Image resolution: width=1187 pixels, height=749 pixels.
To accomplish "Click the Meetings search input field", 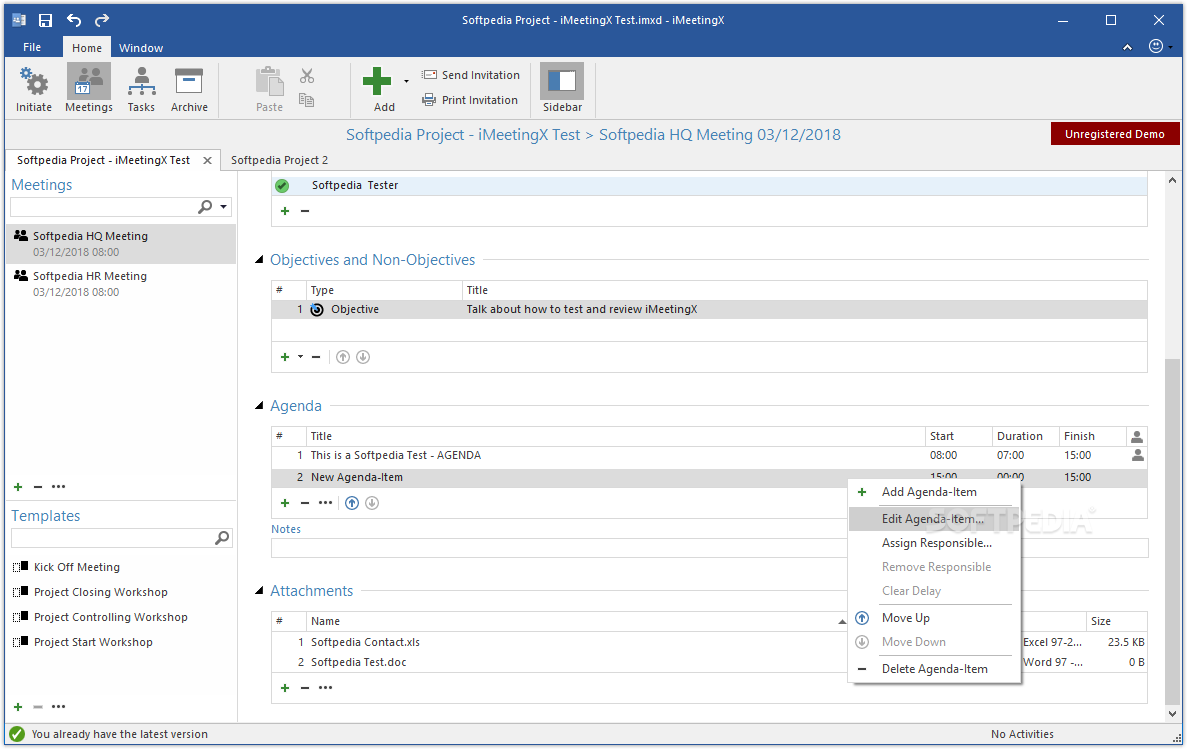I will point(103,207).
